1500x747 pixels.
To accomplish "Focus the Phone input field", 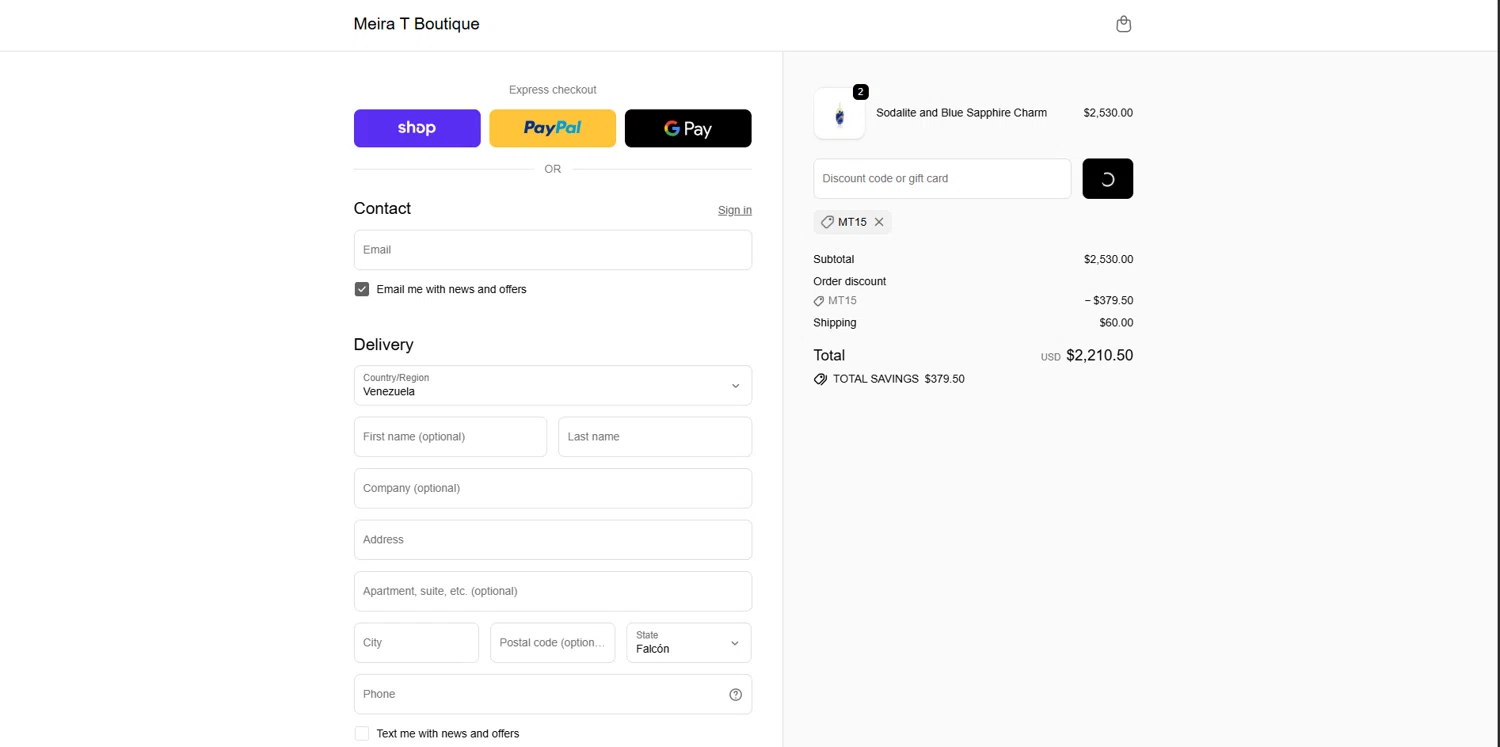I will tap(553, 694).
